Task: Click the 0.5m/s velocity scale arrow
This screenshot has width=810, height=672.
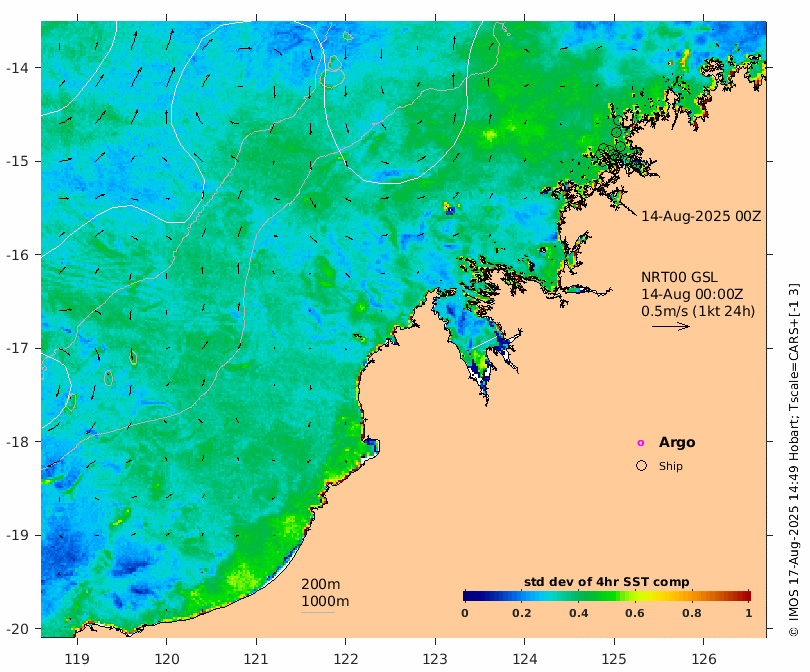Action: click(x=671, y=326)
